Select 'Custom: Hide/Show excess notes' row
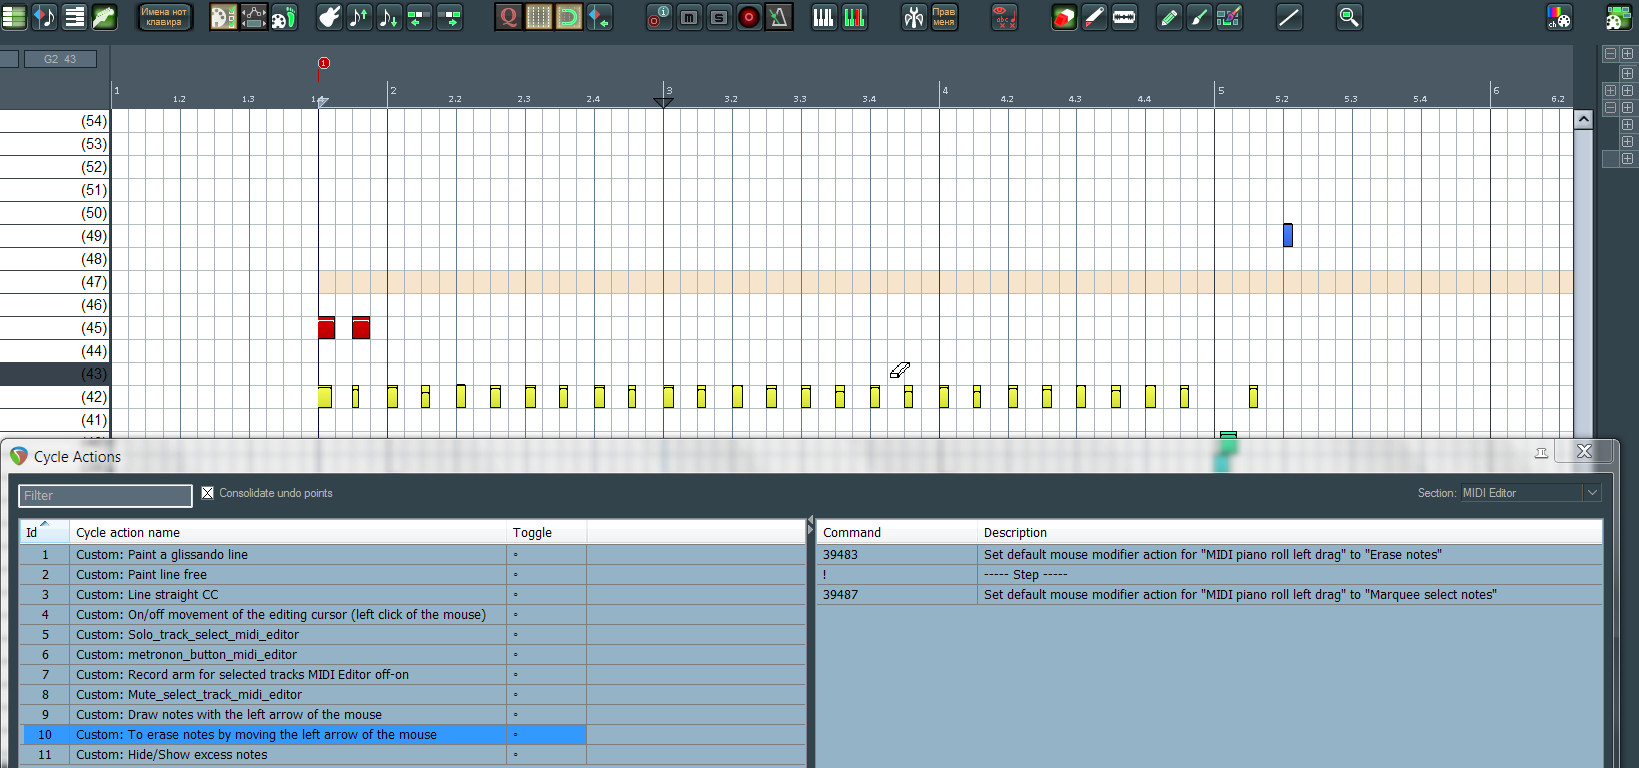Image resolution: width=1639 pixels, height=768 pixels. click(413, 755)
